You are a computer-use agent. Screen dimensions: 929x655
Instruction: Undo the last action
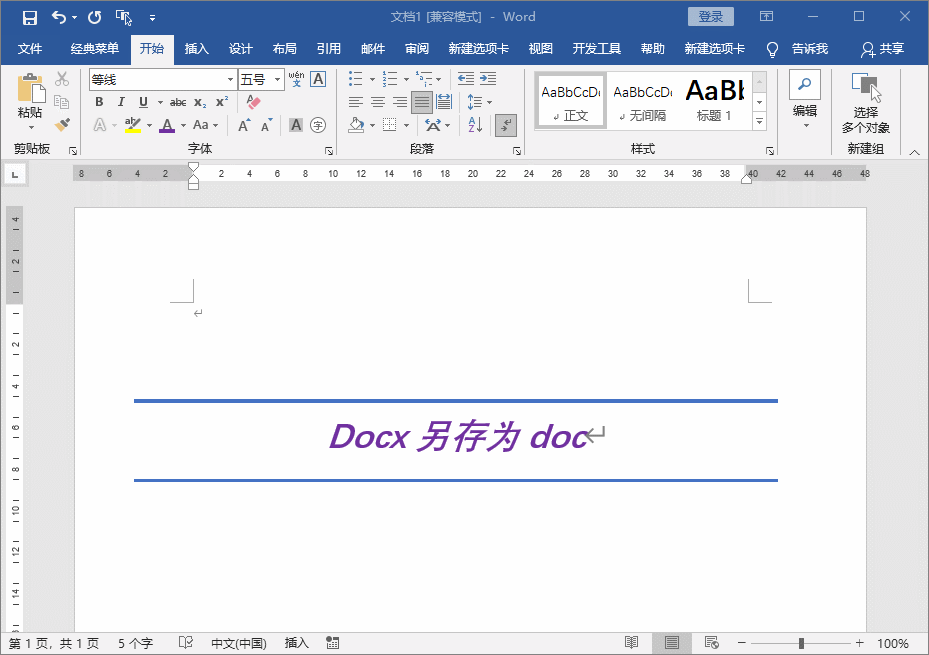tap(59, 17)
